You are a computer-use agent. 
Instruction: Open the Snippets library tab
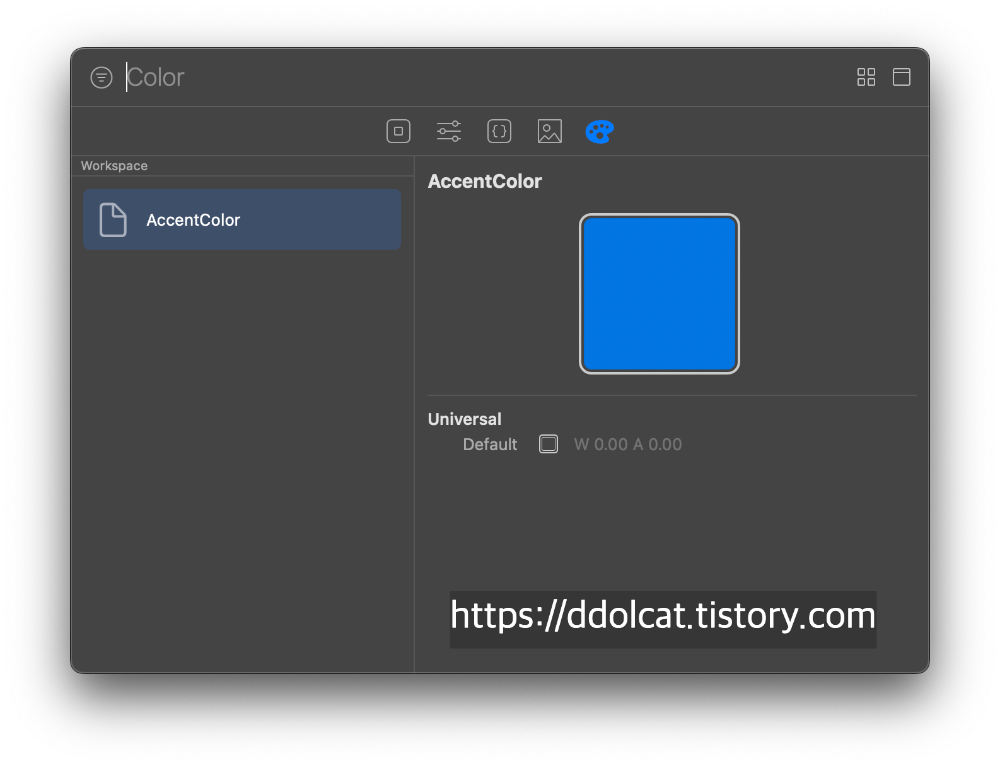tap(499, 131)
